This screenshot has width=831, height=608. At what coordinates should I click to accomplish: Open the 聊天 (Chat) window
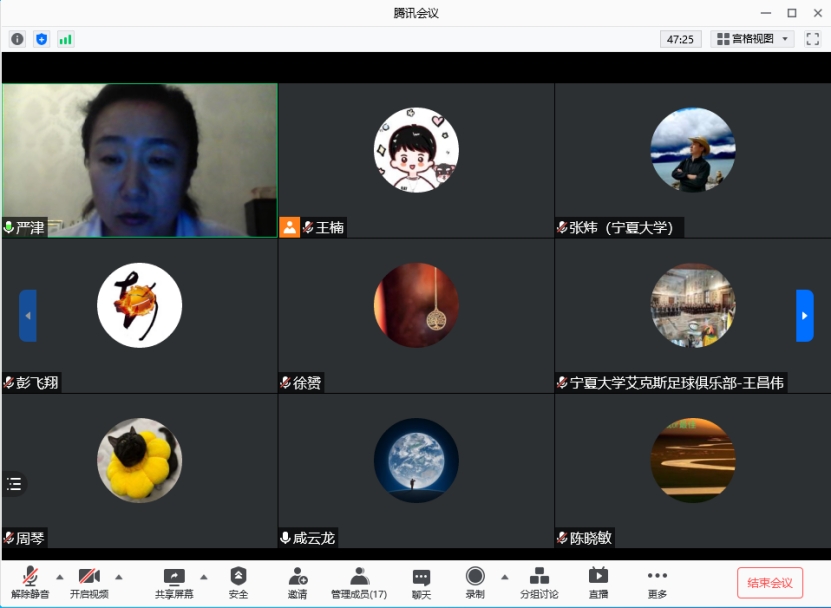click(421, 581)
